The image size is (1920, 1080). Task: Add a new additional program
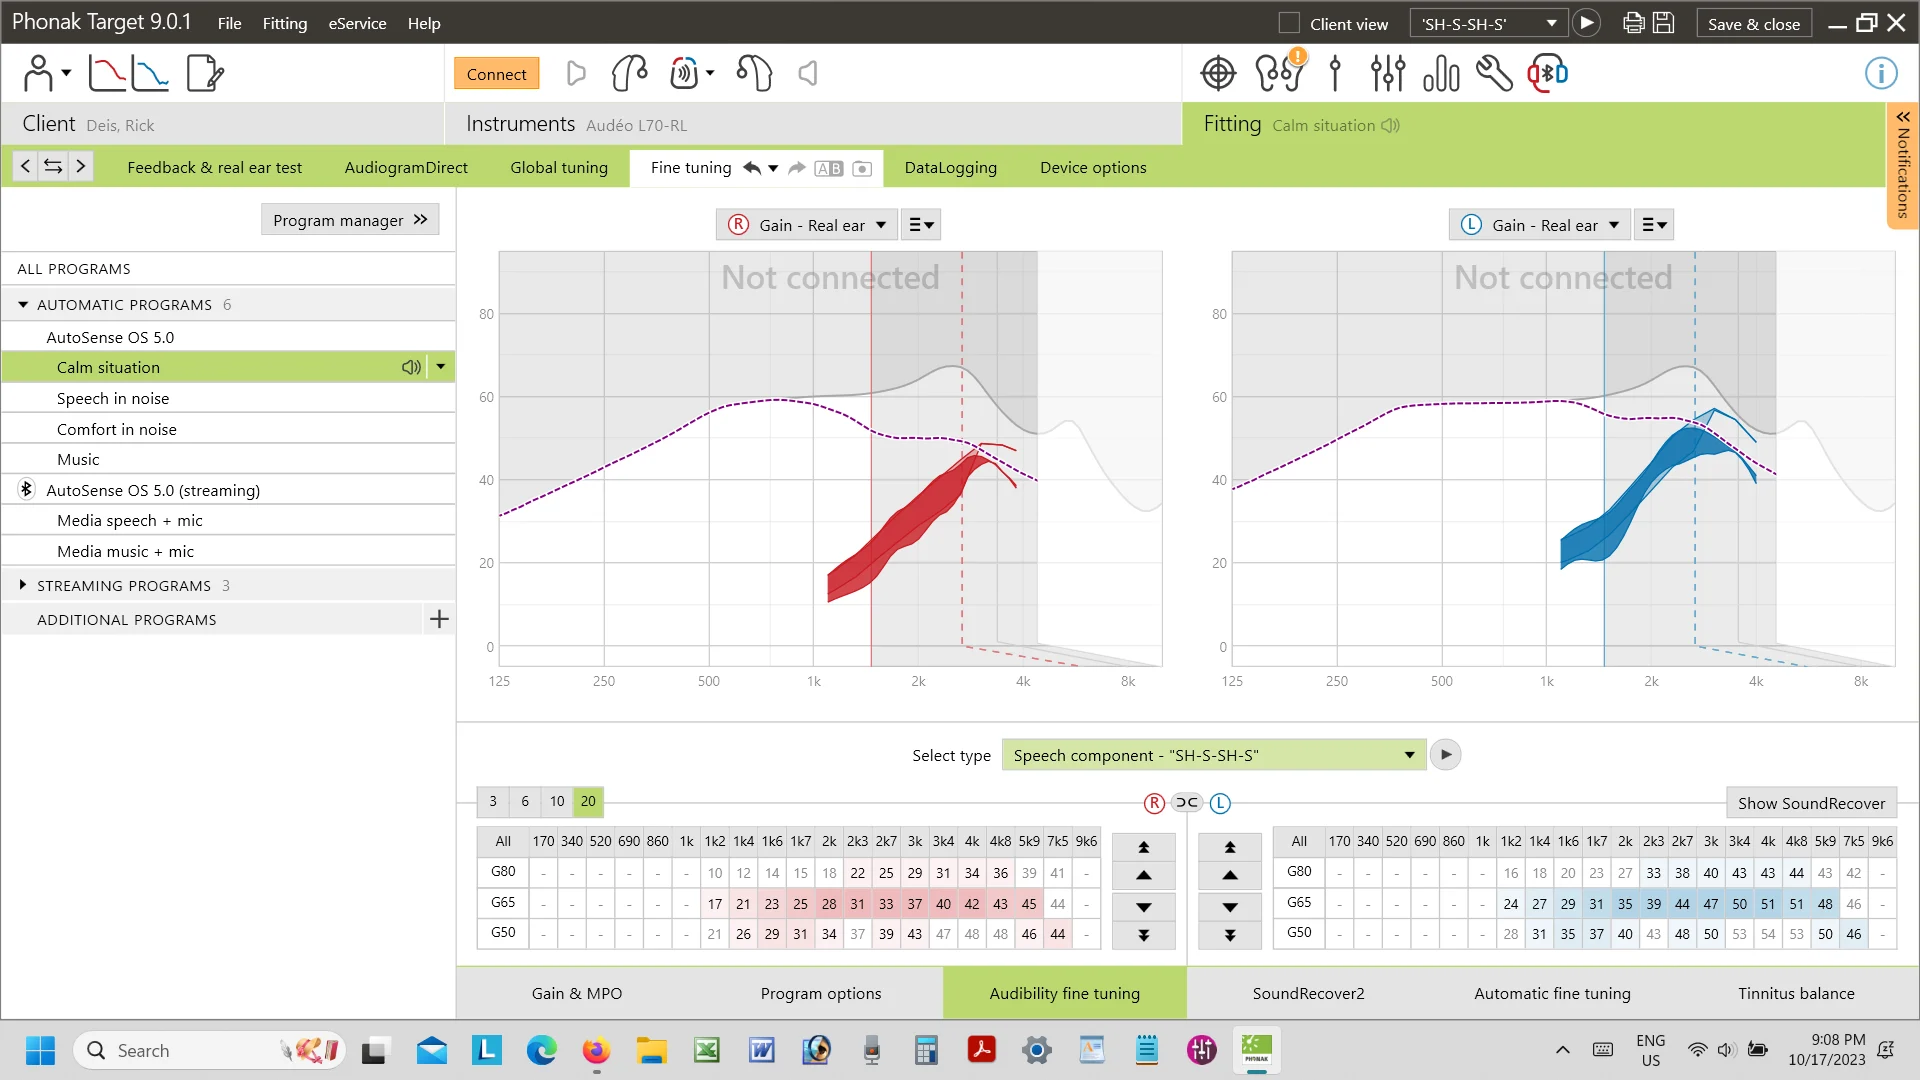pyautogui.click(x=439, y=619)
